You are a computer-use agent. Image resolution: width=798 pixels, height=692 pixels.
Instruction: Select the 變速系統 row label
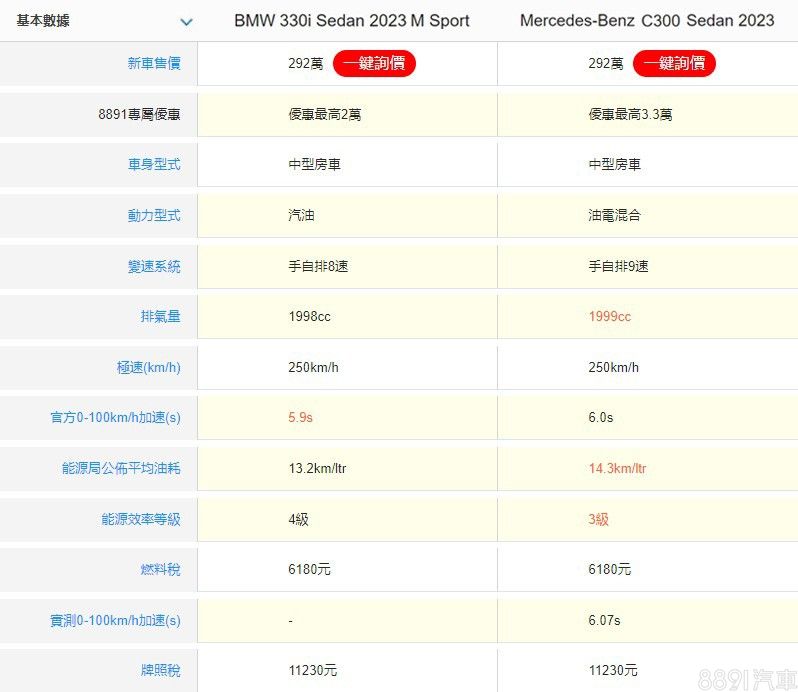[154, 266]
